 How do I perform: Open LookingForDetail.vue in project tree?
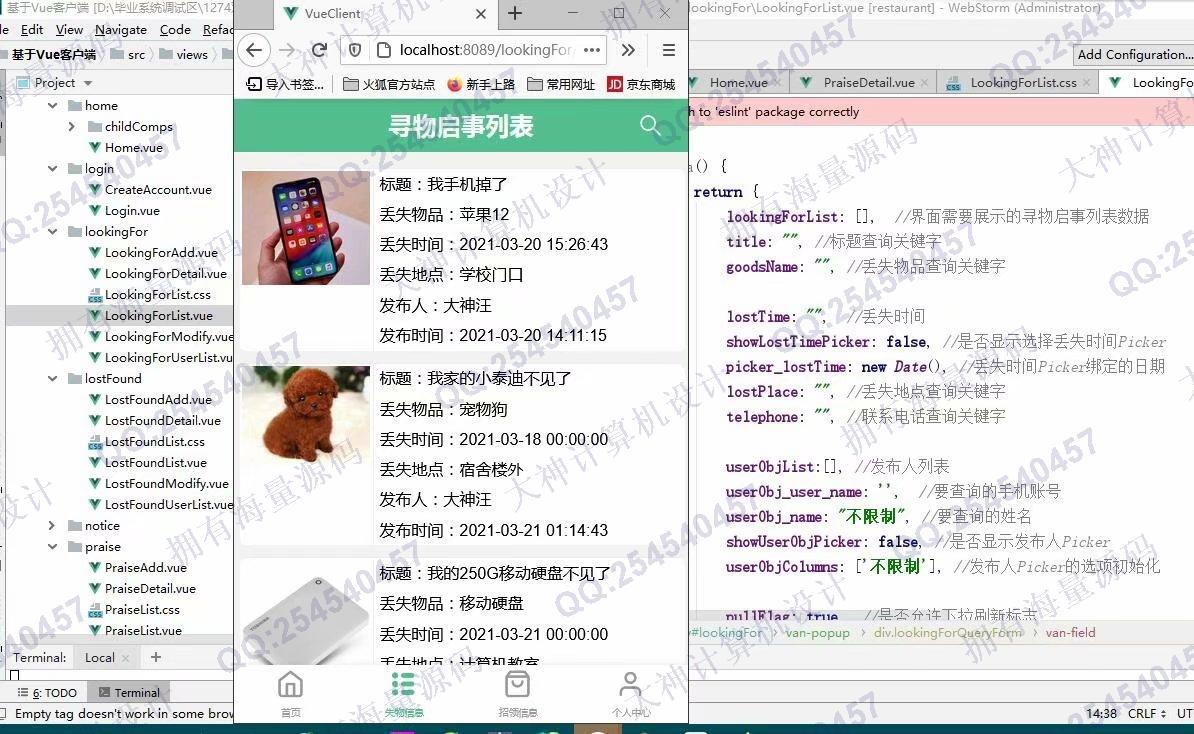158,273
